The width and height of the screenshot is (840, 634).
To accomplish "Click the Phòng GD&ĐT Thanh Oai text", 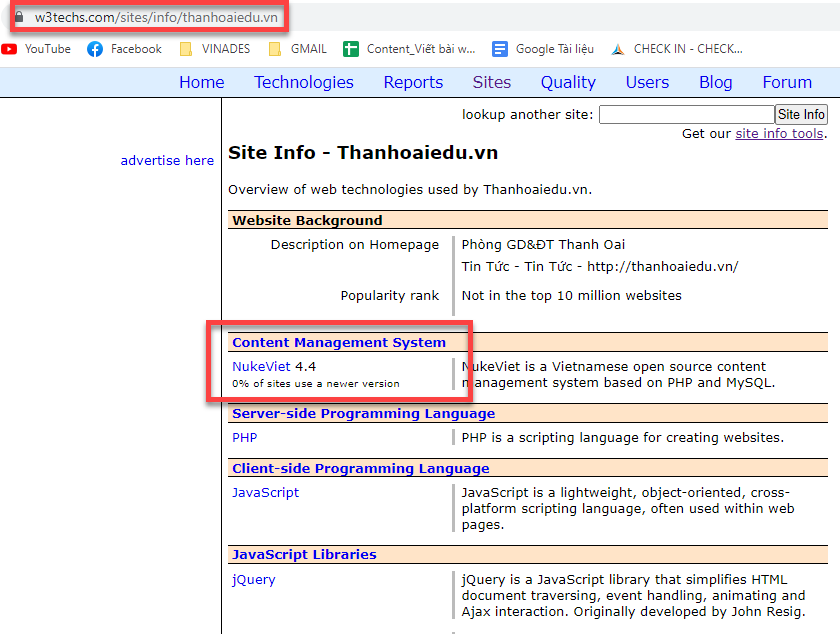I will pyautogui.click(x=543, y=244).
